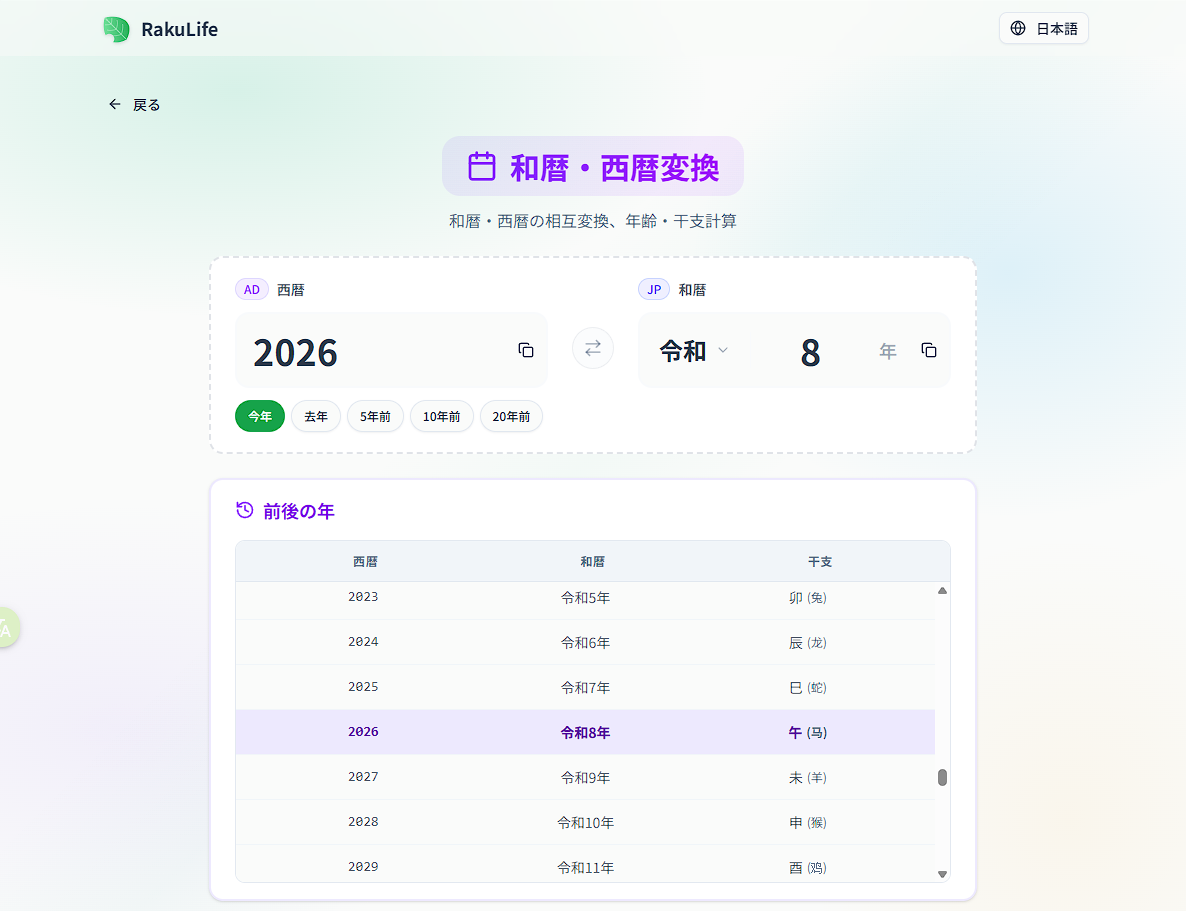Open the 令和 era dropdown
Image resolution: width=1186 pixels, height=911 pixels.
point(694,351)
